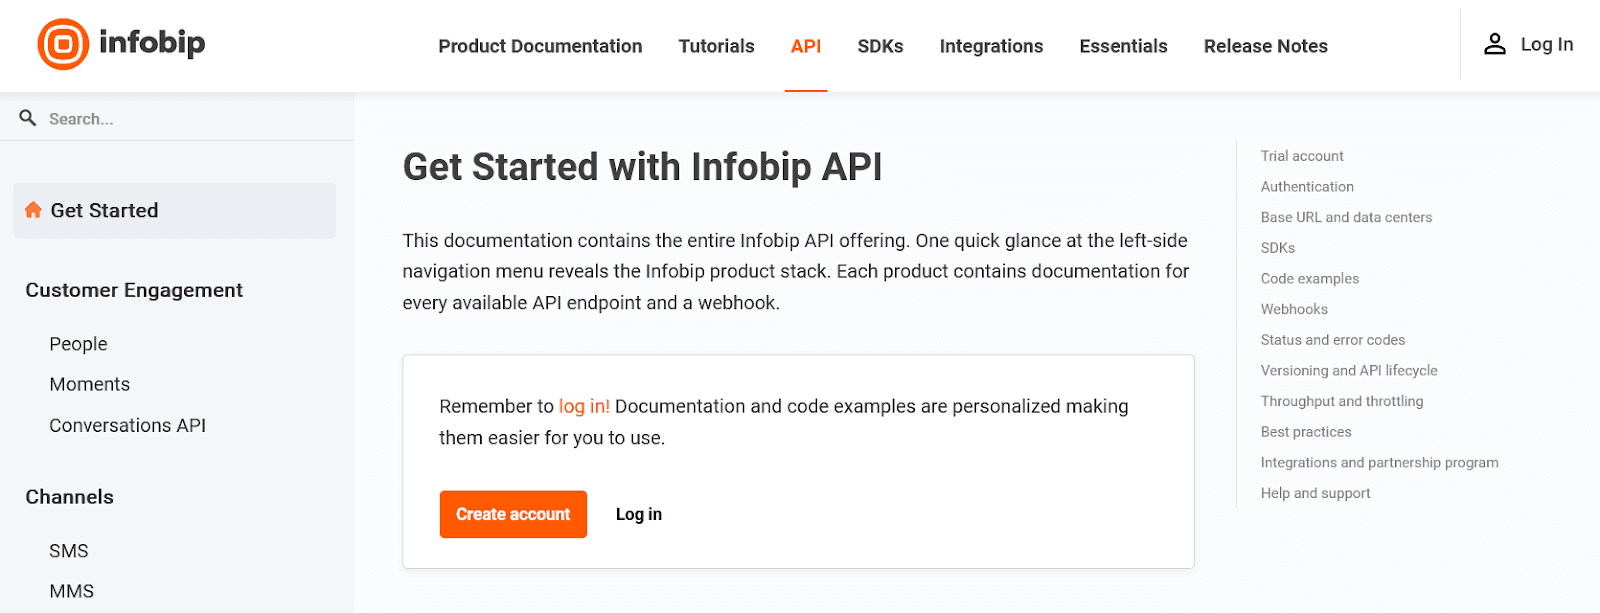The image size is (1600, 613).
Task: Go to Webhooks in page contents
Action: [1294, 309]
